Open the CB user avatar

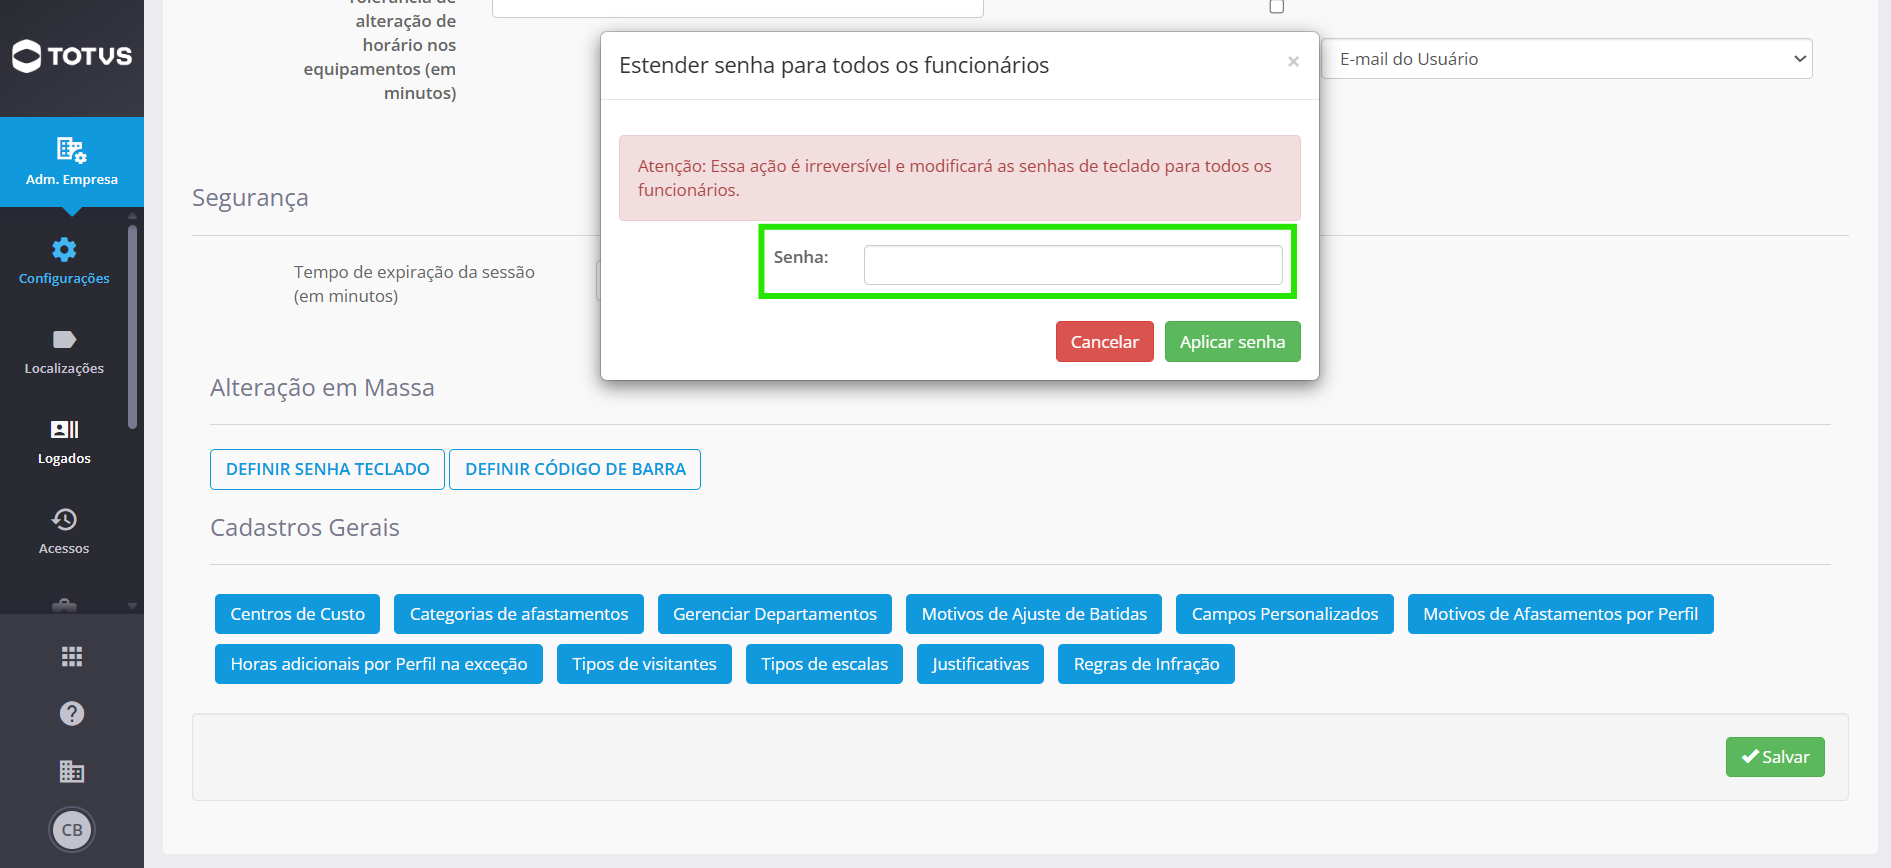coord(72,830)
